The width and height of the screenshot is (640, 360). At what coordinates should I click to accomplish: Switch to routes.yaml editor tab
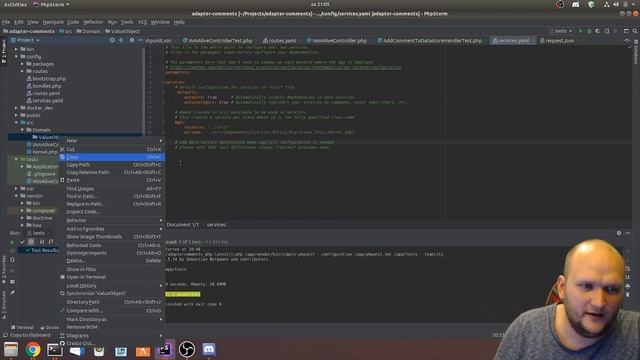click(280, 41)
